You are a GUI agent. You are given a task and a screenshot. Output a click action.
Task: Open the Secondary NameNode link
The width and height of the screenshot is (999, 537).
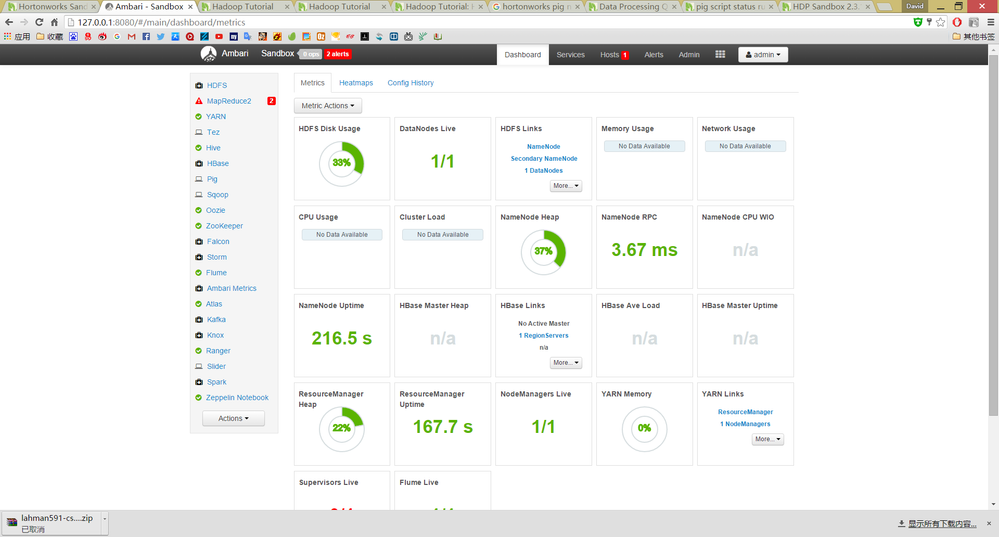[543, 159]
